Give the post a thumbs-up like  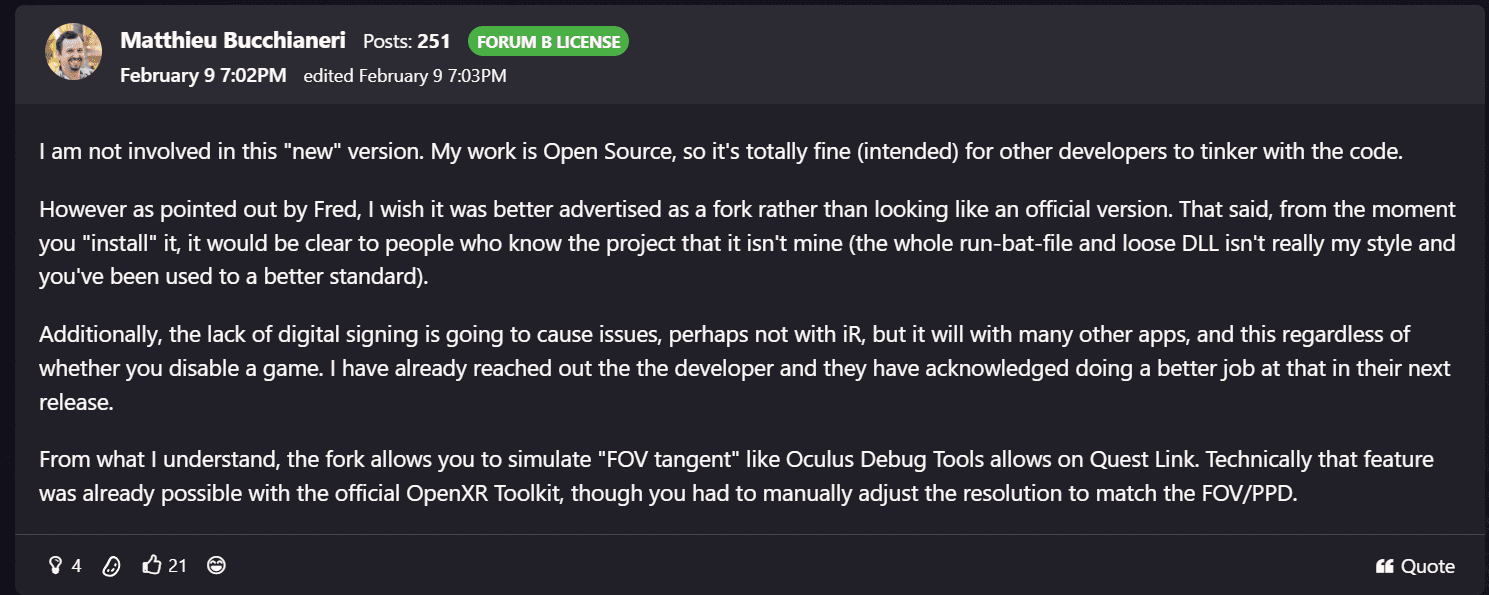(152, 566)
